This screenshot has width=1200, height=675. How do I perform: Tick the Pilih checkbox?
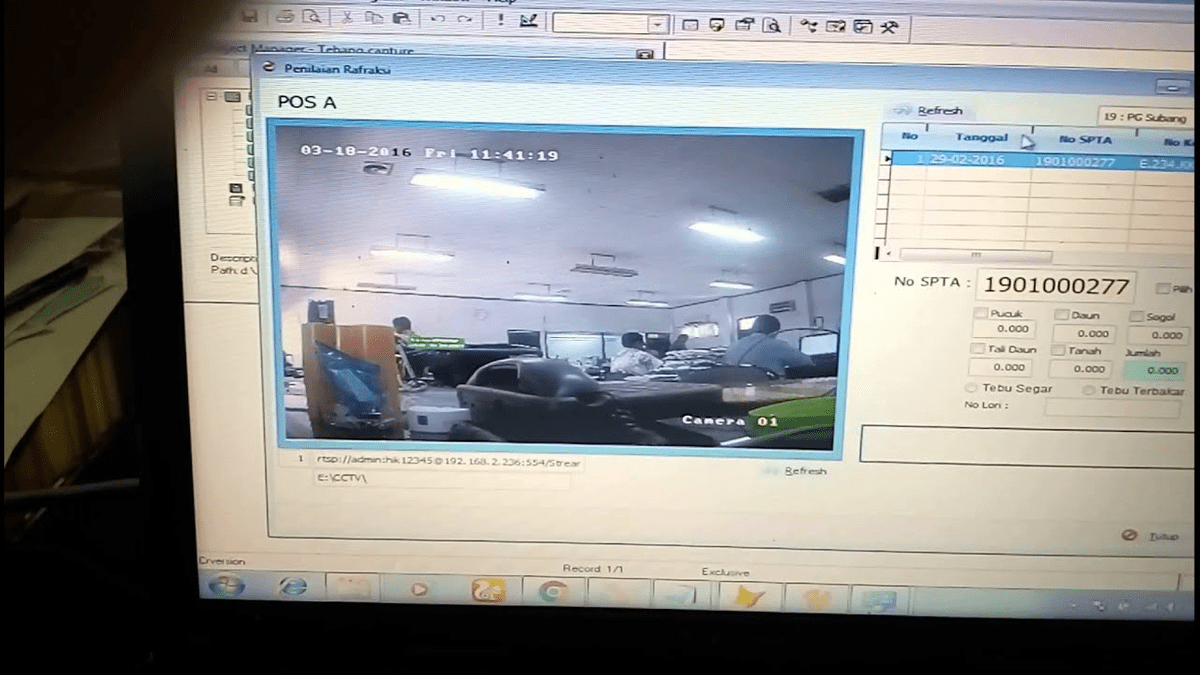click(1162, 289)
